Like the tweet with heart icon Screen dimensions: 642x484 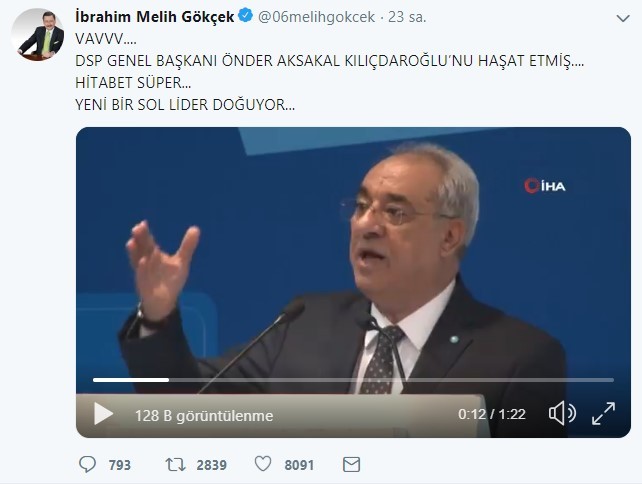tap(263, 464)
